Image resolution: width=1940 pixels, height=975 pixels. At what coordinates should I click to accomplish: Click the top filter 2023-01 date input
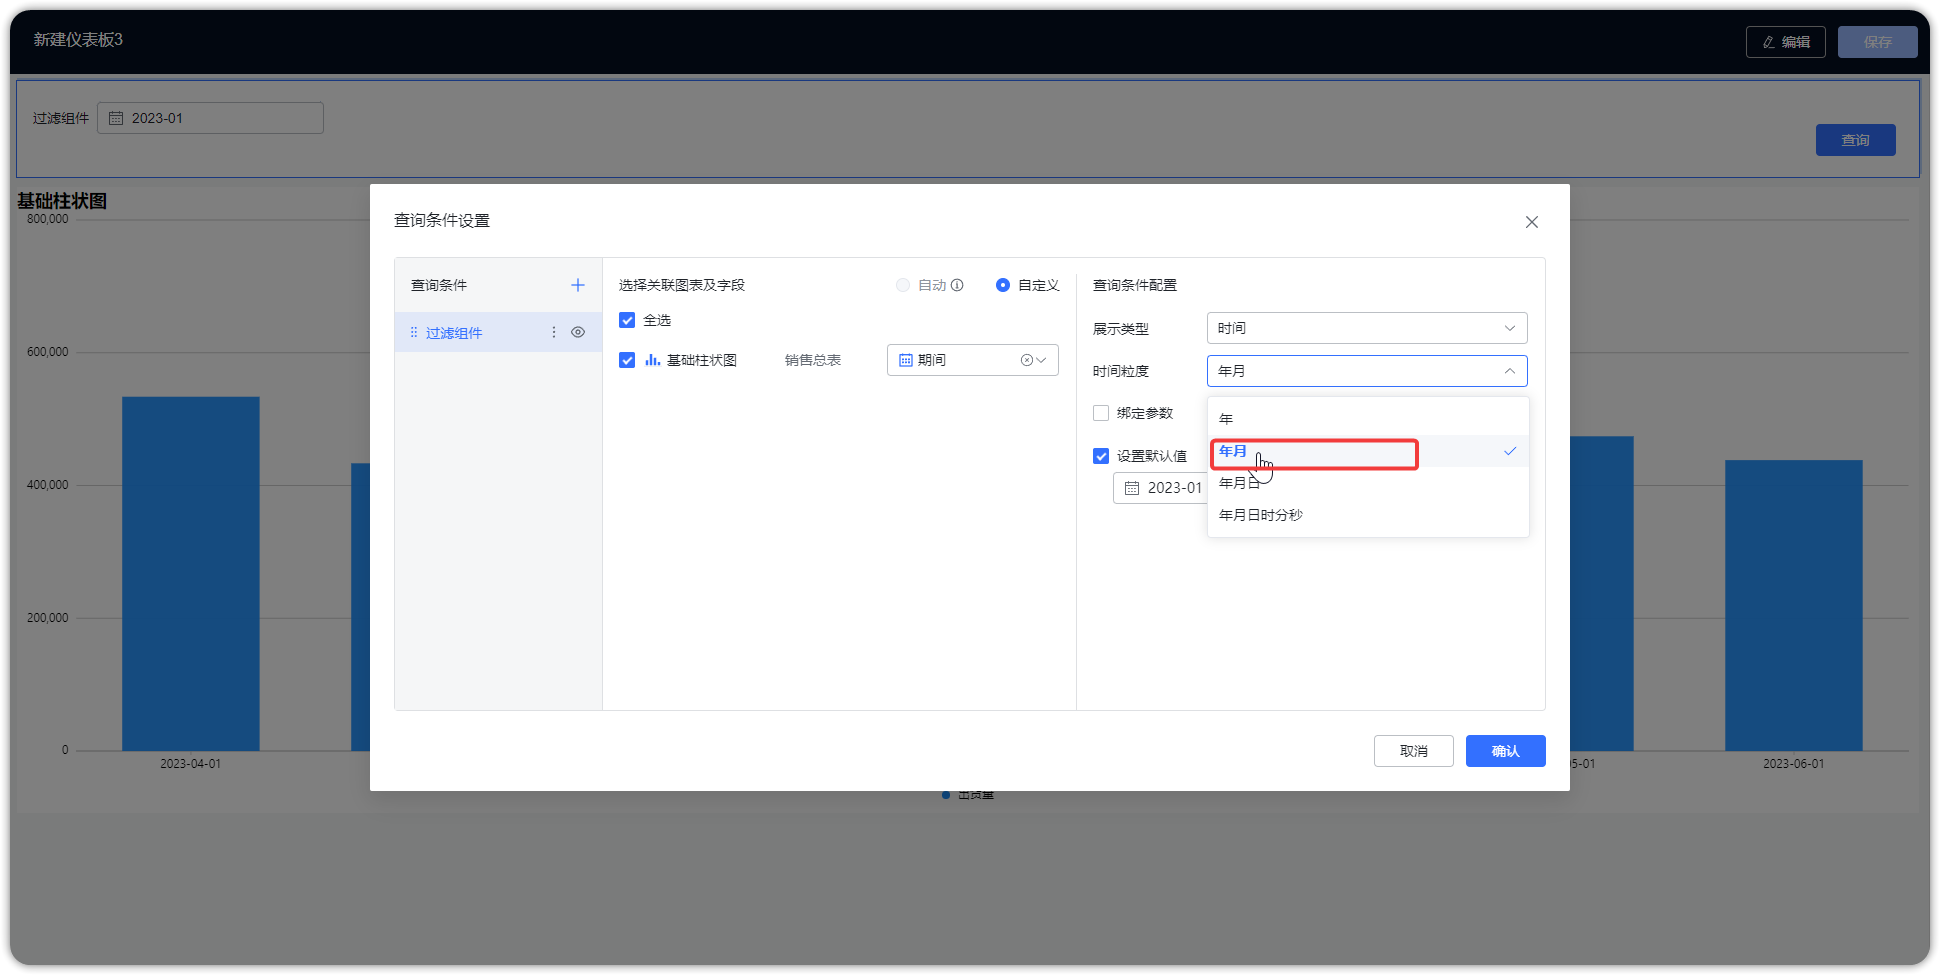(210, 118)
